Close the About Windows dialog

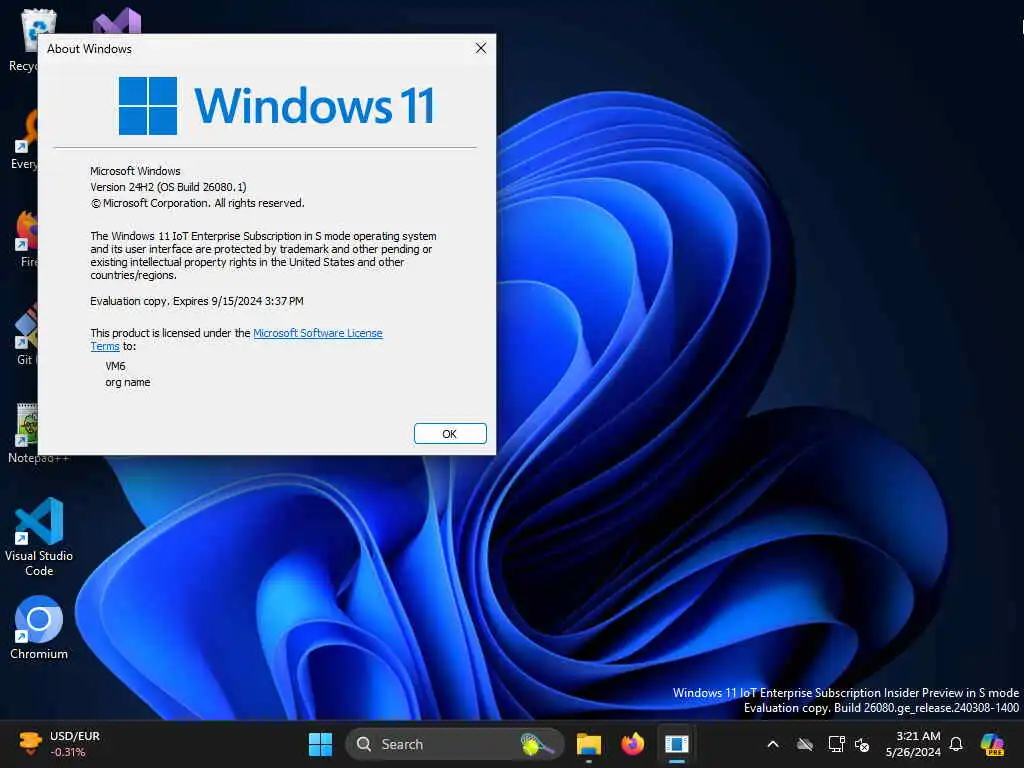click(x=481, y=48)
